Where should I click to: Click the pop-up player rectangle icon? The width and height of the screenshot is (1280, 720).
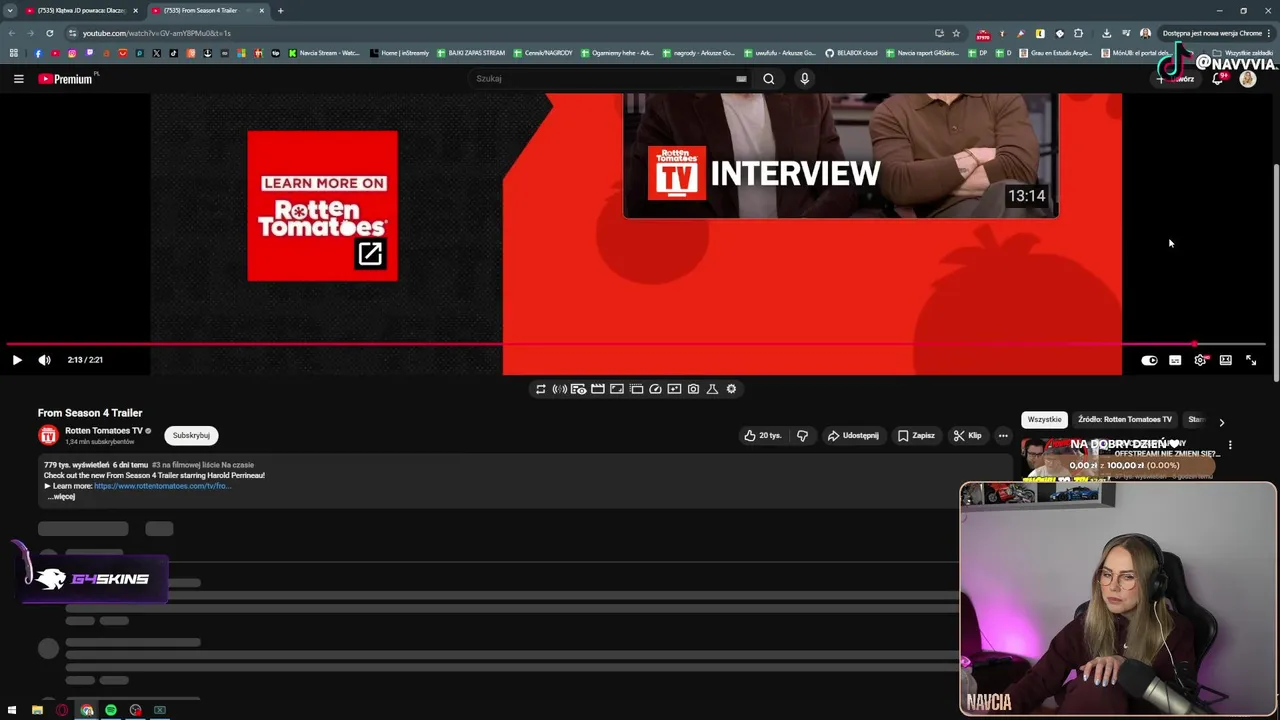[636, 389]
